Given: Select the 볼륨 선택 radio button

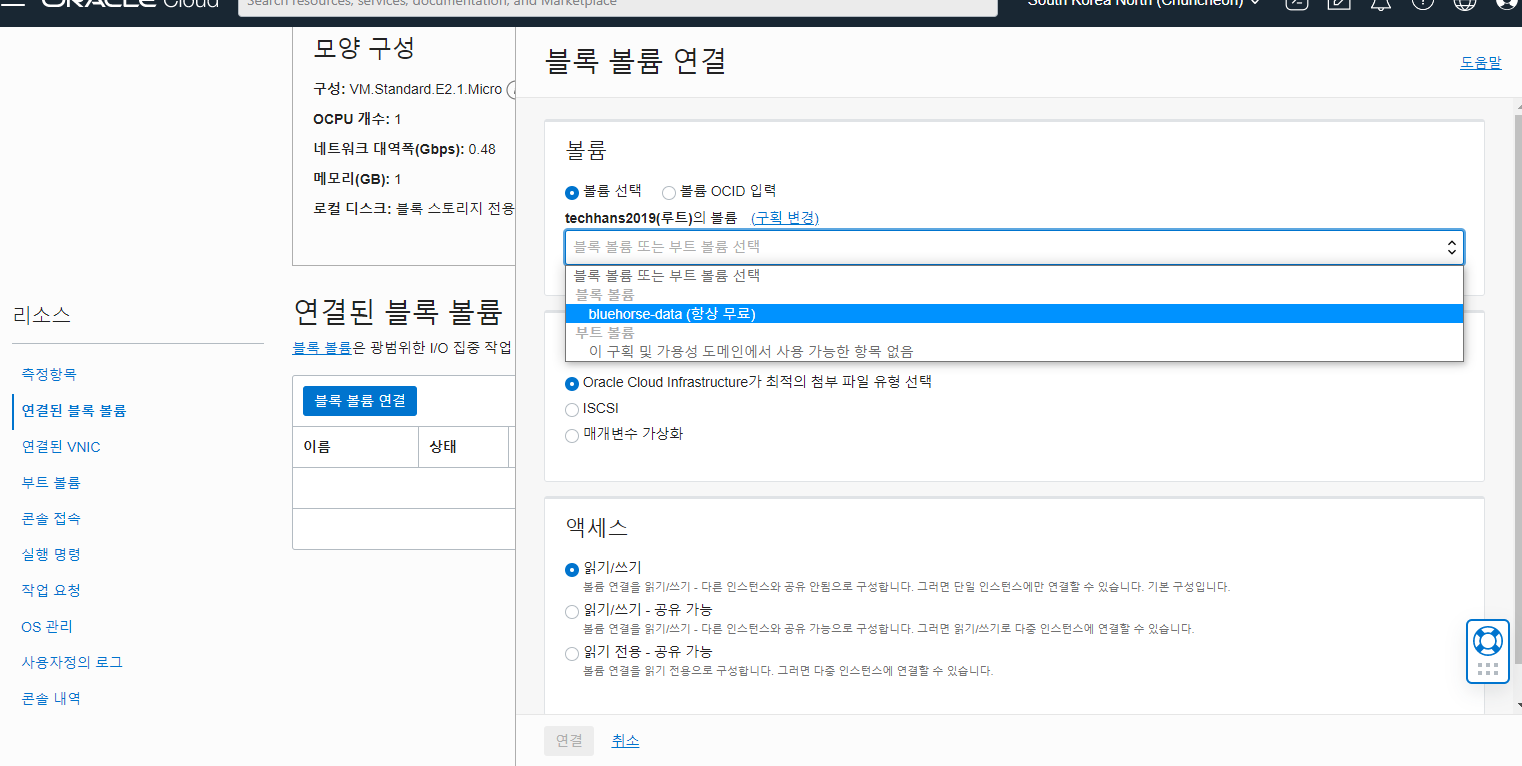Looking at the screenshot, I should click(572, 192).
